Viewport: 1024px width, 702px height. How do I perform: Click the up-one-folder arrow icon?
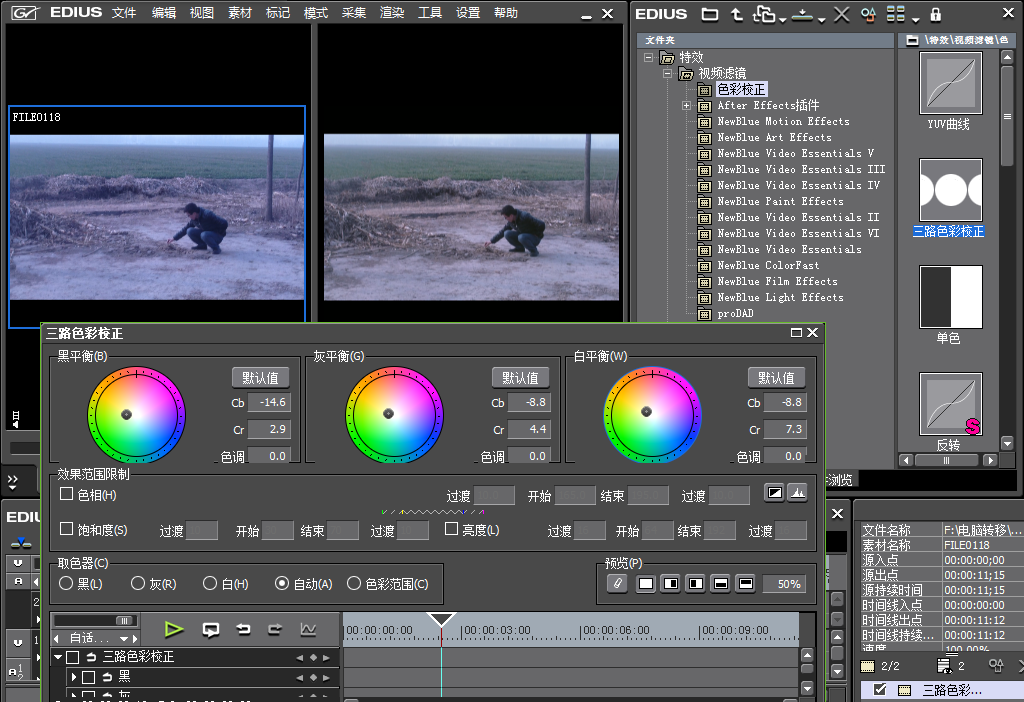pos(737,15)
